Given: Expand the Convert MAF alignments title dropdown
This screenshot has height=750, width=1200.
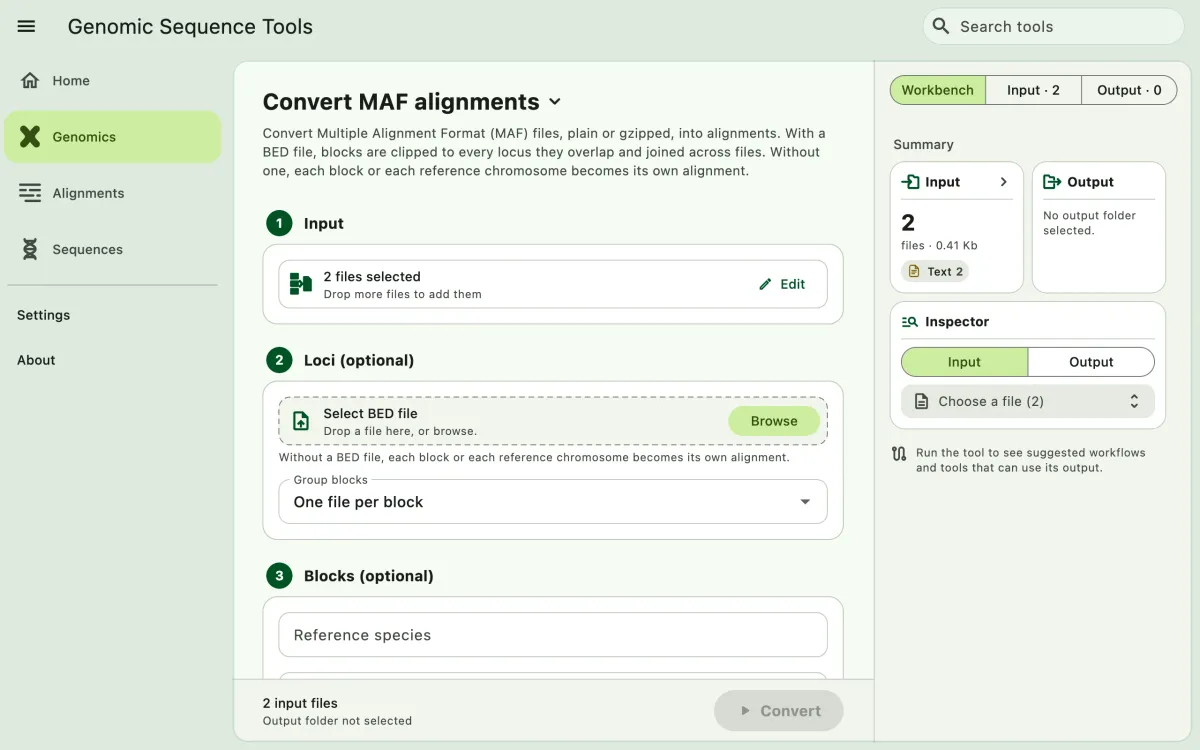Looking at the screenshot, I should click(x=556, y=102).
